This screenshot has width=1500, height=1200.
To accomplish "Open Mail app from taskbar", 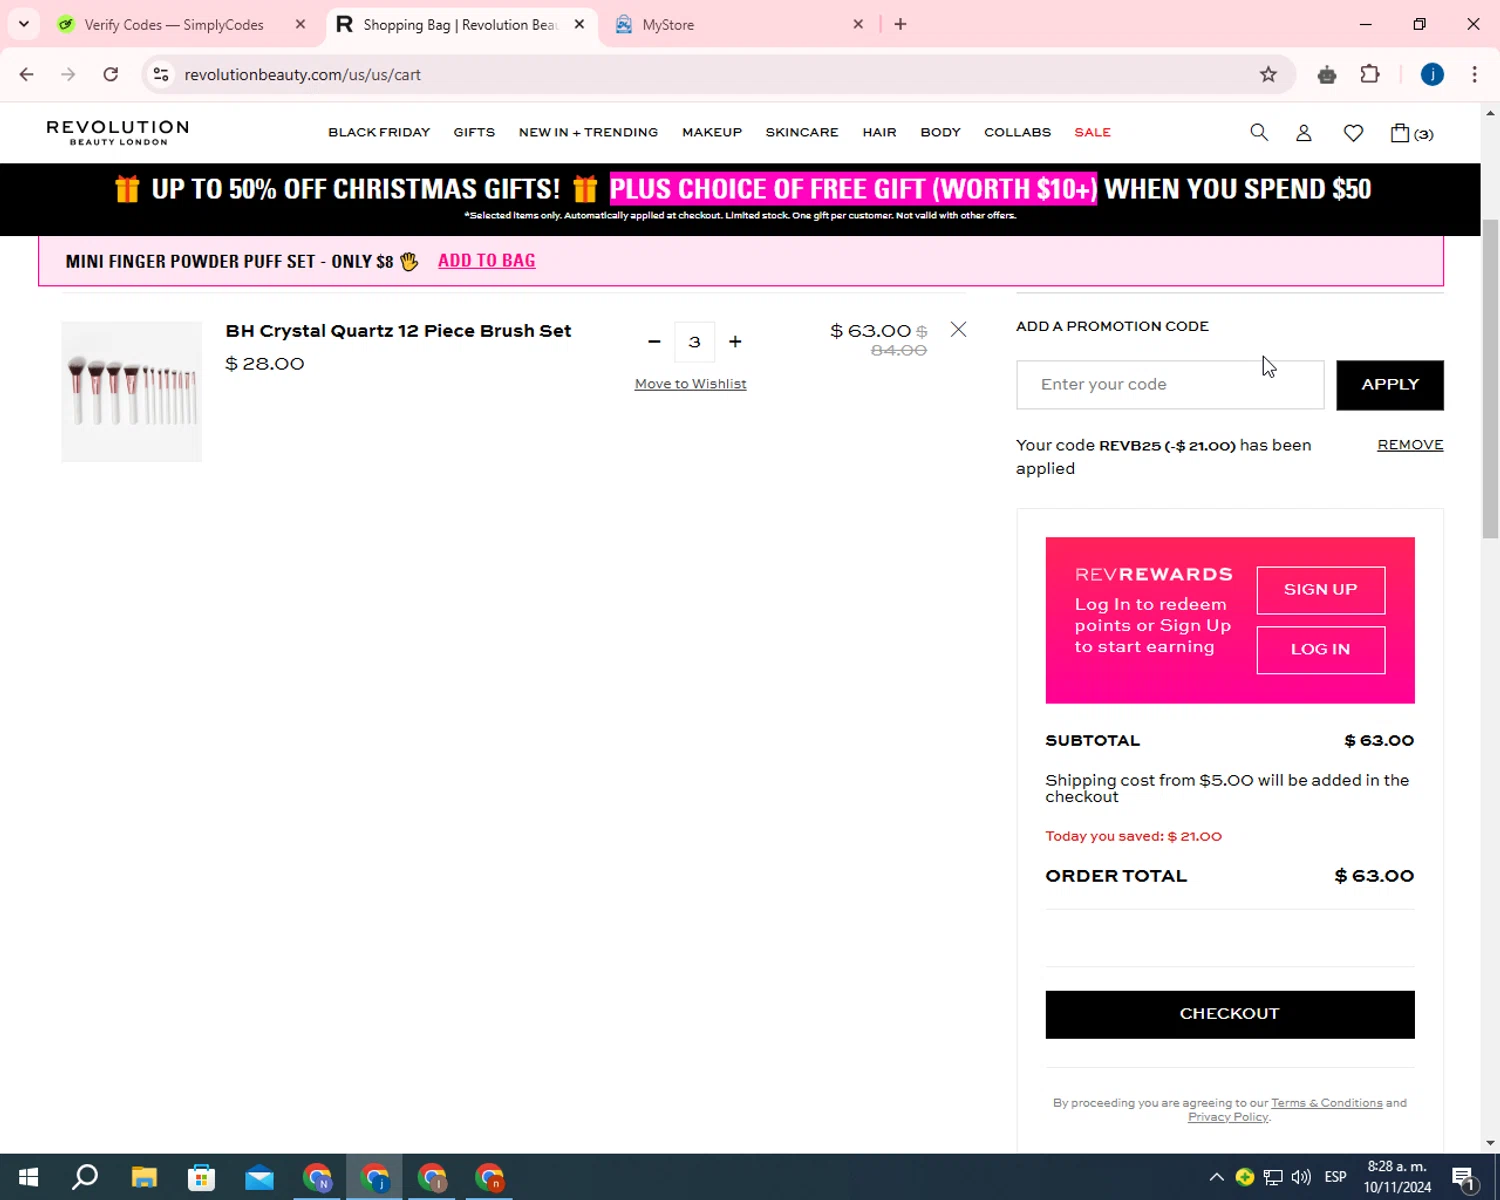I will 259,1177.
